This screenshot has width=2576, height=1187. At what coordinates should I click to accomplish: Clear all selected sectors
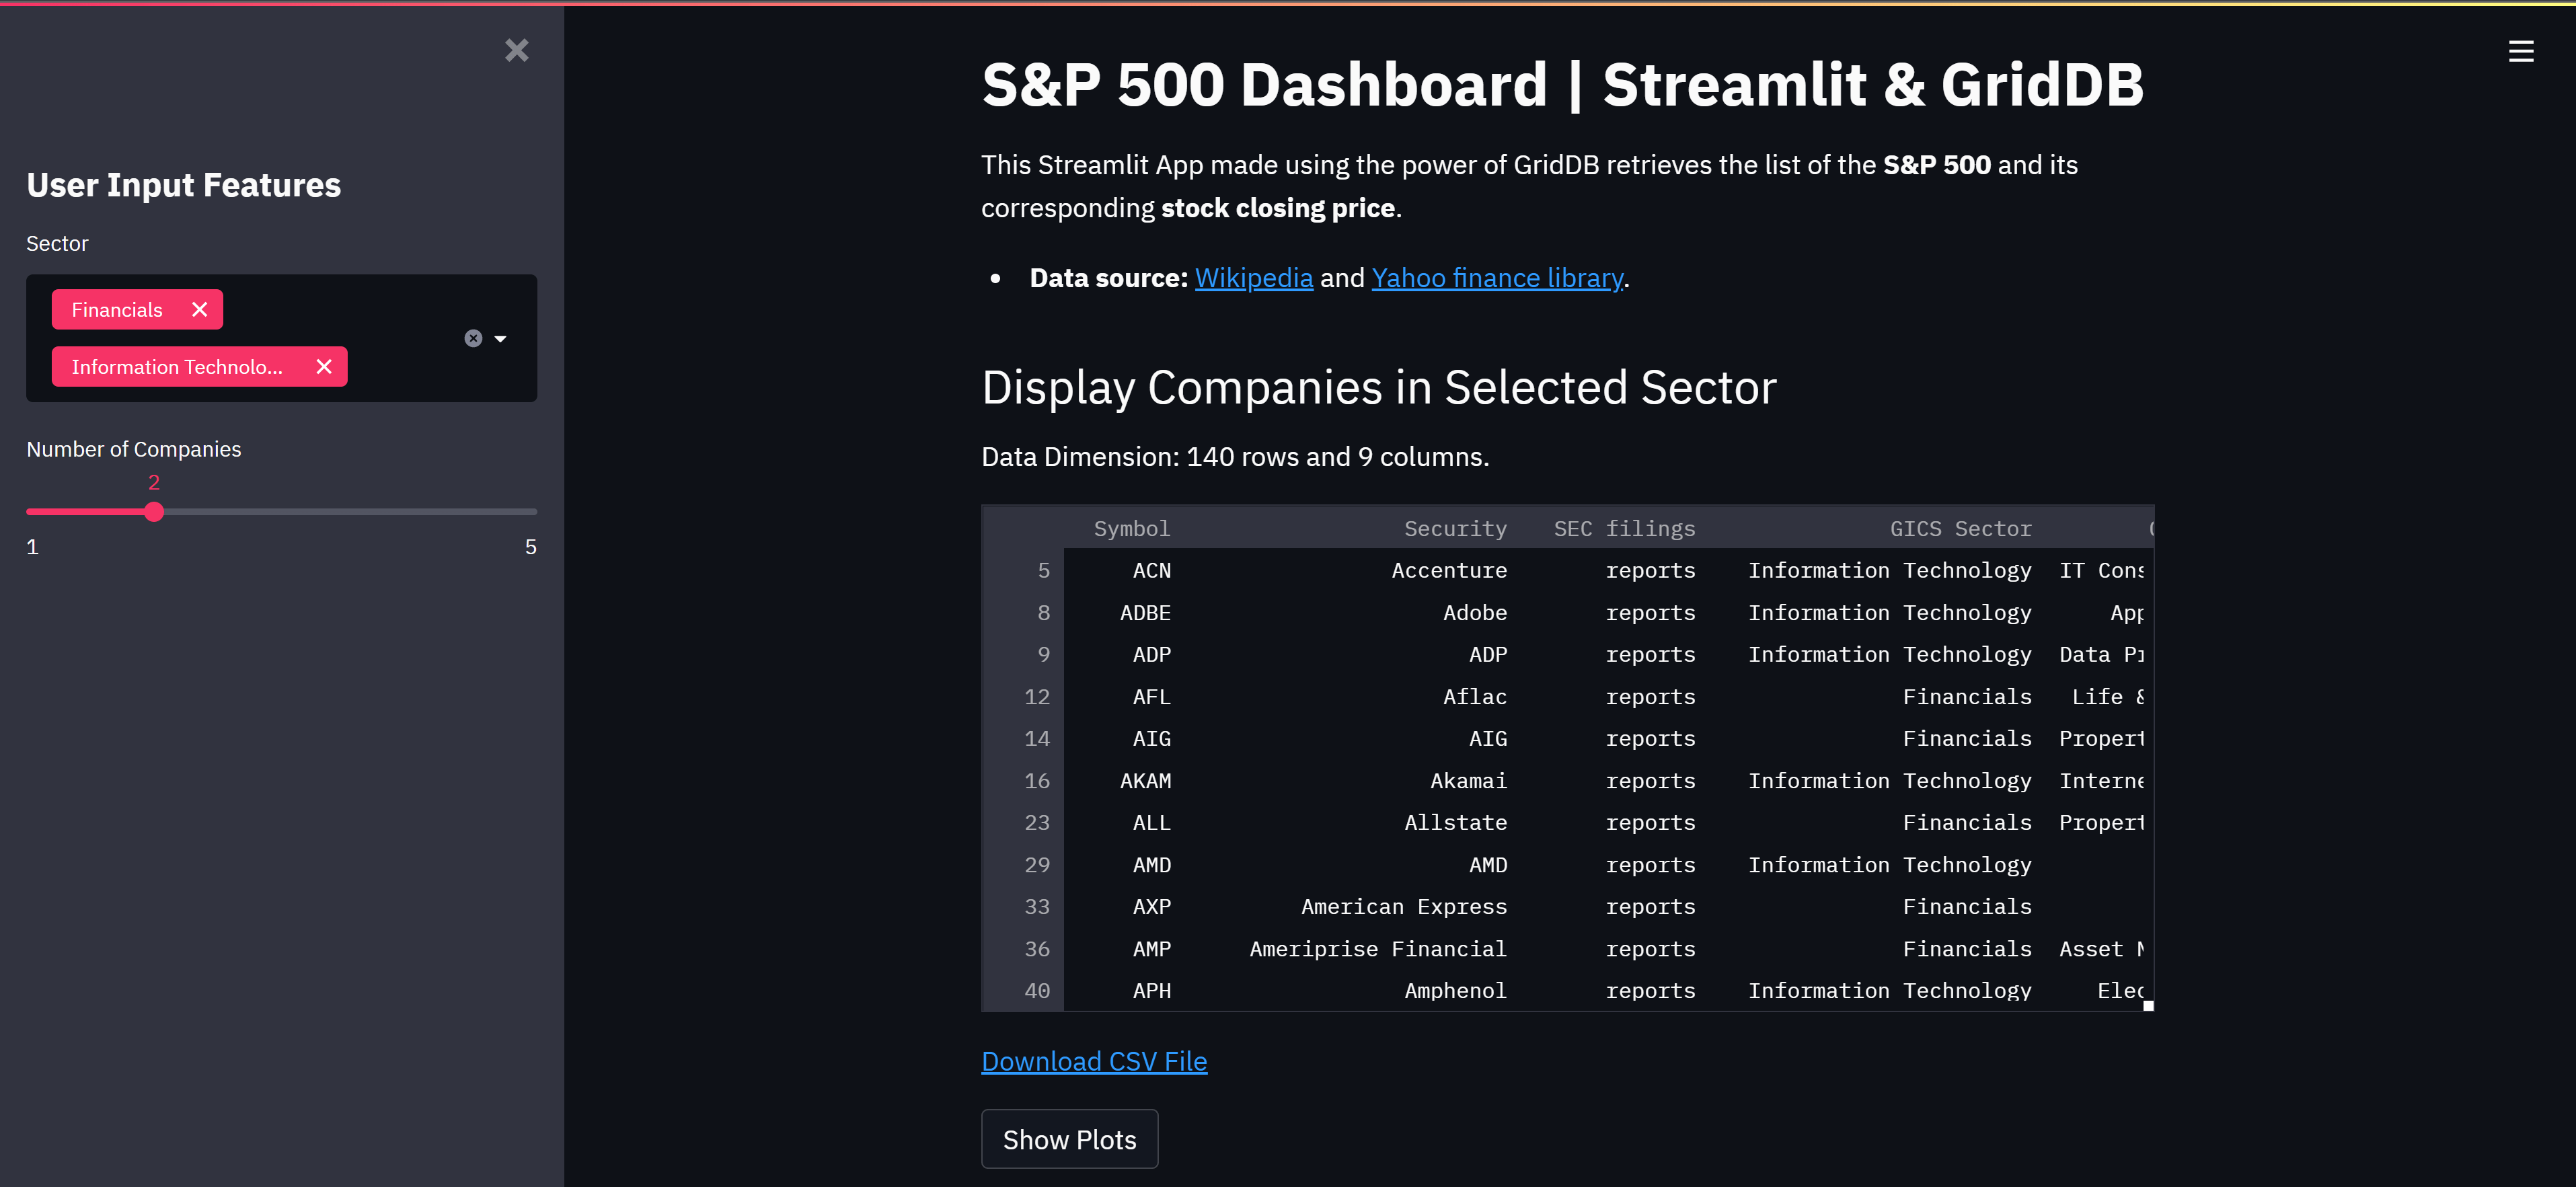click(x=473, y=338)
